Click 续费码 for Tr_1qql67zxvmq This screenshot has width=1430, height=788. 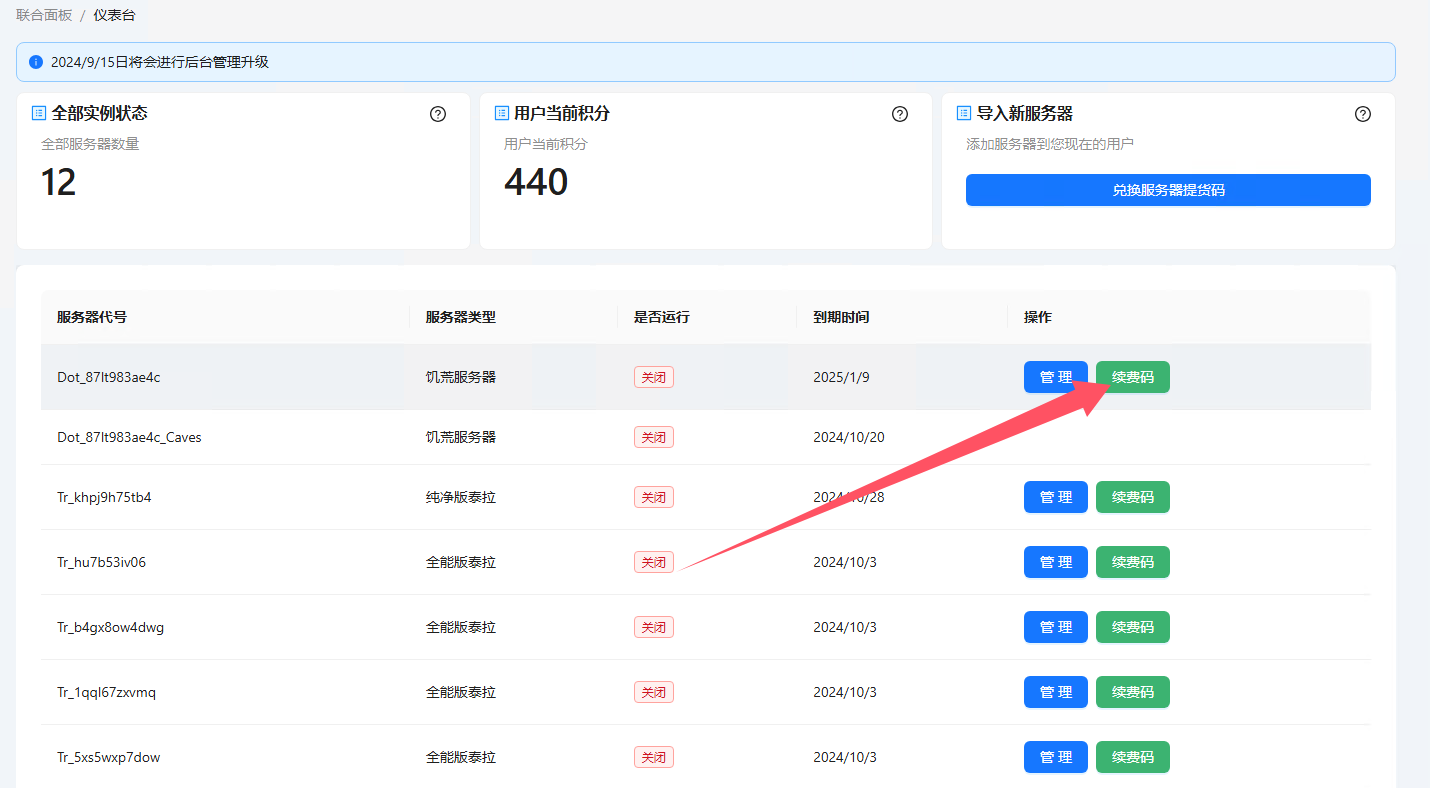click(1133, 692)
